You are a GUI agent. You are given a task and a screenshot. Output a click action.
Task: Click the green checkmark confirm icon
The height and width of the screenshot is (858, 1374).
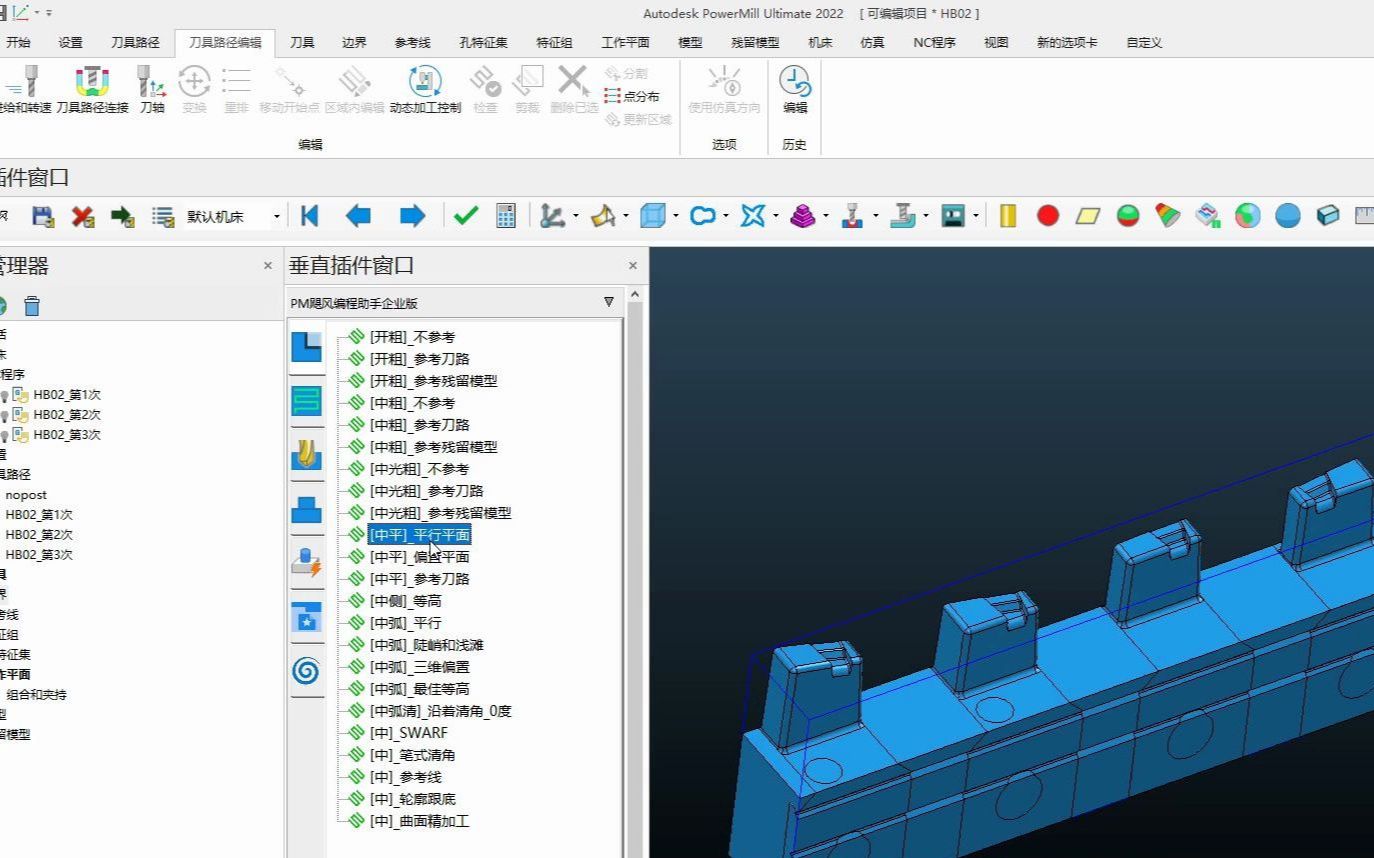(466, 216)
